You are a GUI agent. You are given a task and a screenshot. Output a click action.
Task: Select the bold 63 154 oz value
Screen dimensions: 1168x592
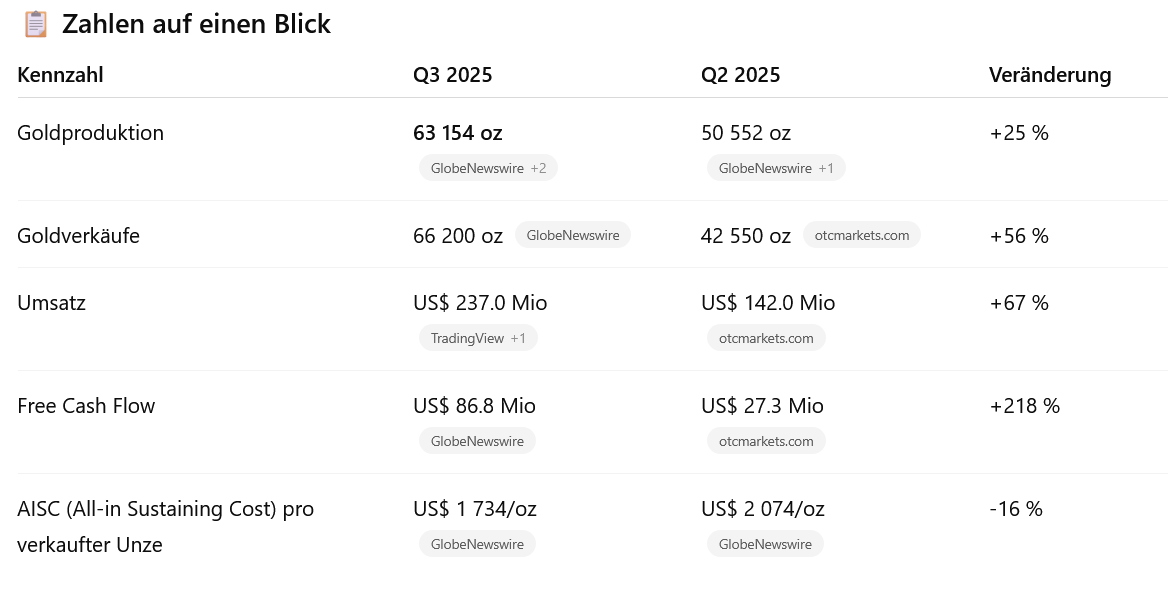tap(457, 133)
